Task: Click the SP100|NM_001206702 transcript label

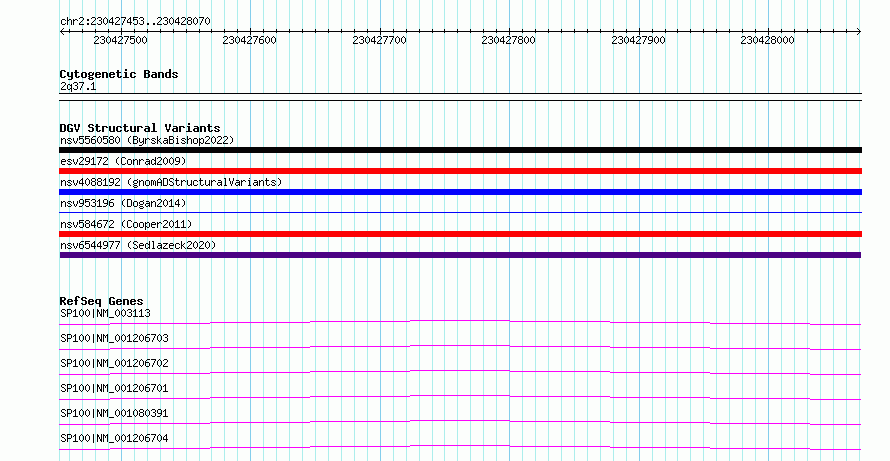Action: (114, 363)
